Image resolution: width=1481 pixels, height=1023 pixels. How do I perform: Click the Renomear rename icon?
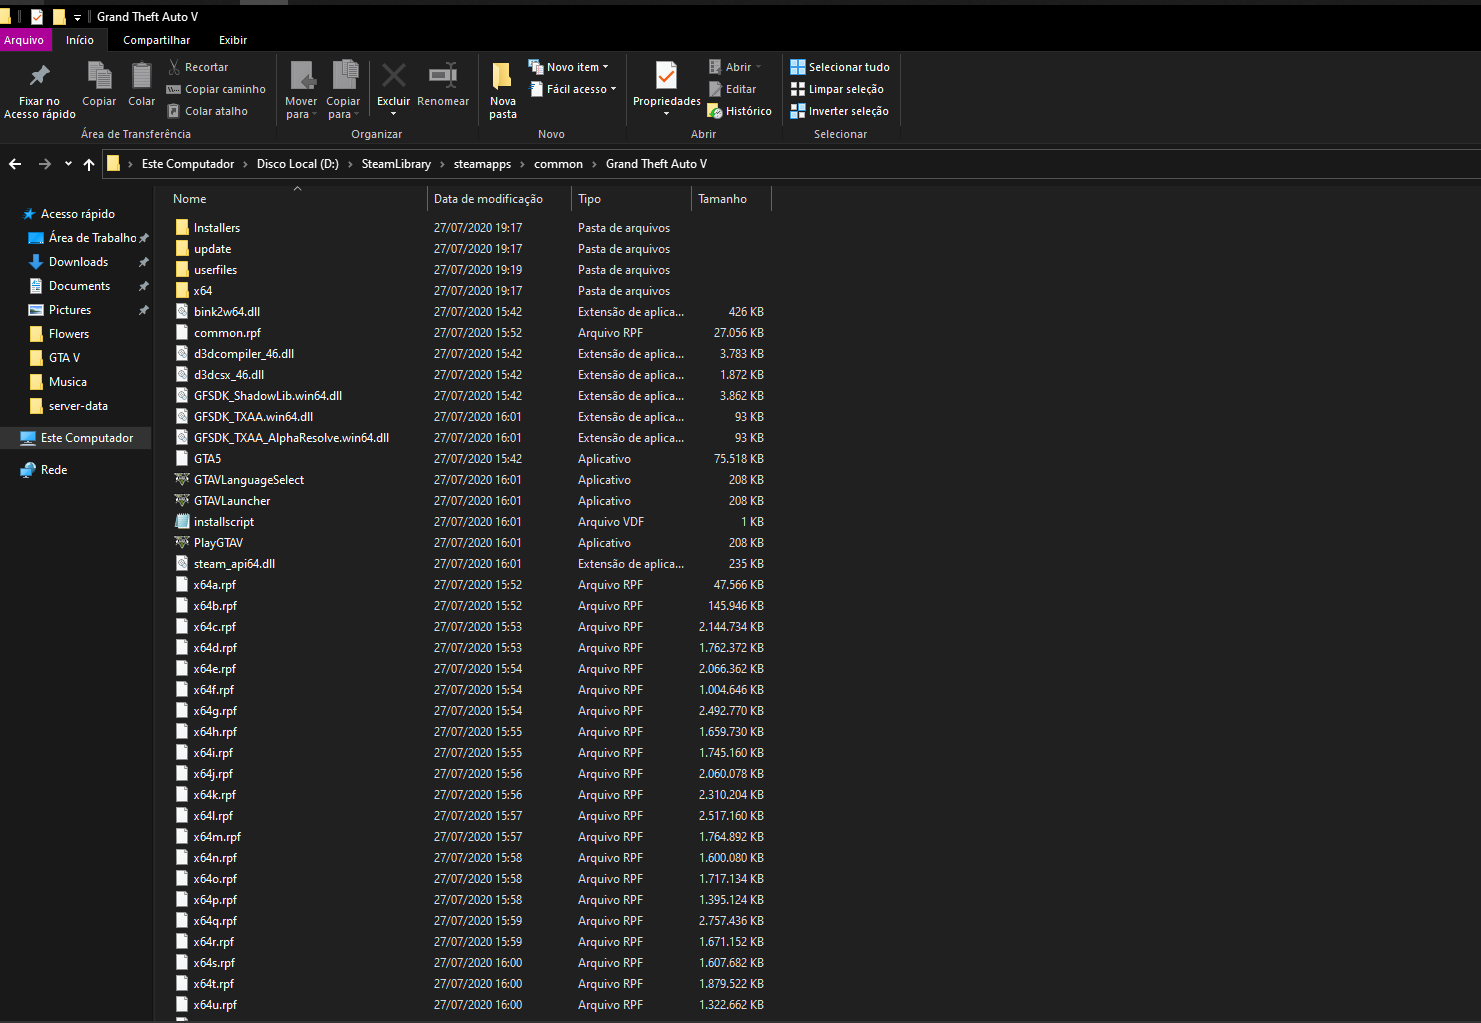click(x=443, y=84)
